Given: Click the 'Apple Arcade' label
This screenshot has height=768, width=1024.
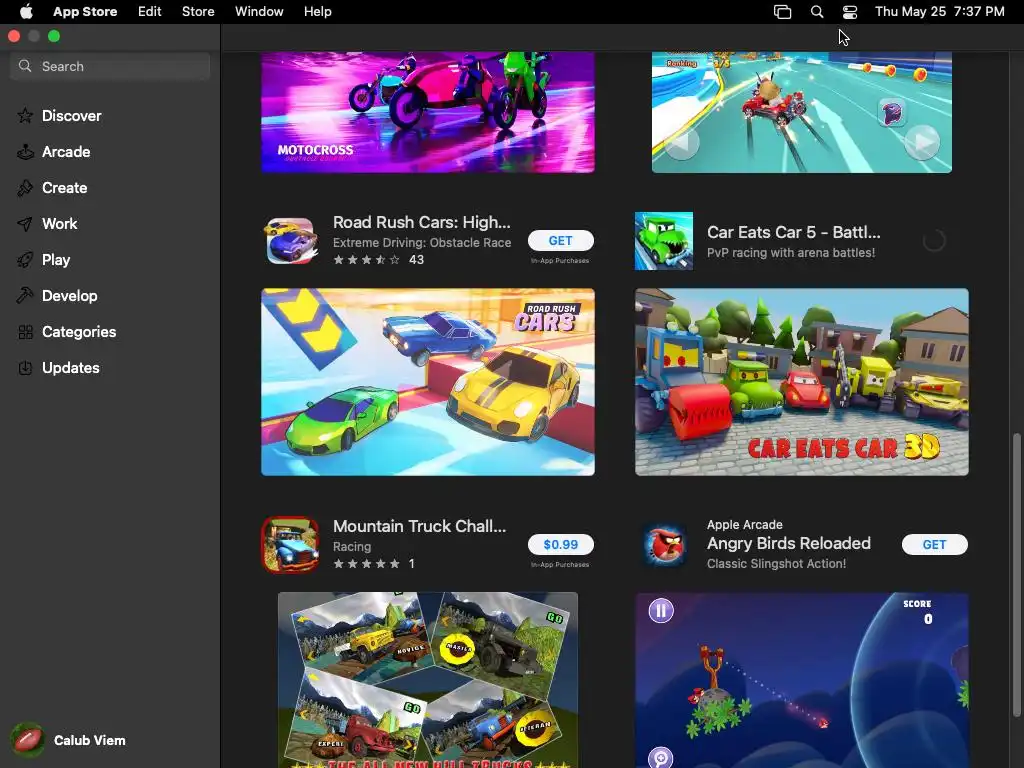Looking at the screenshot, I should click(744, 524).
